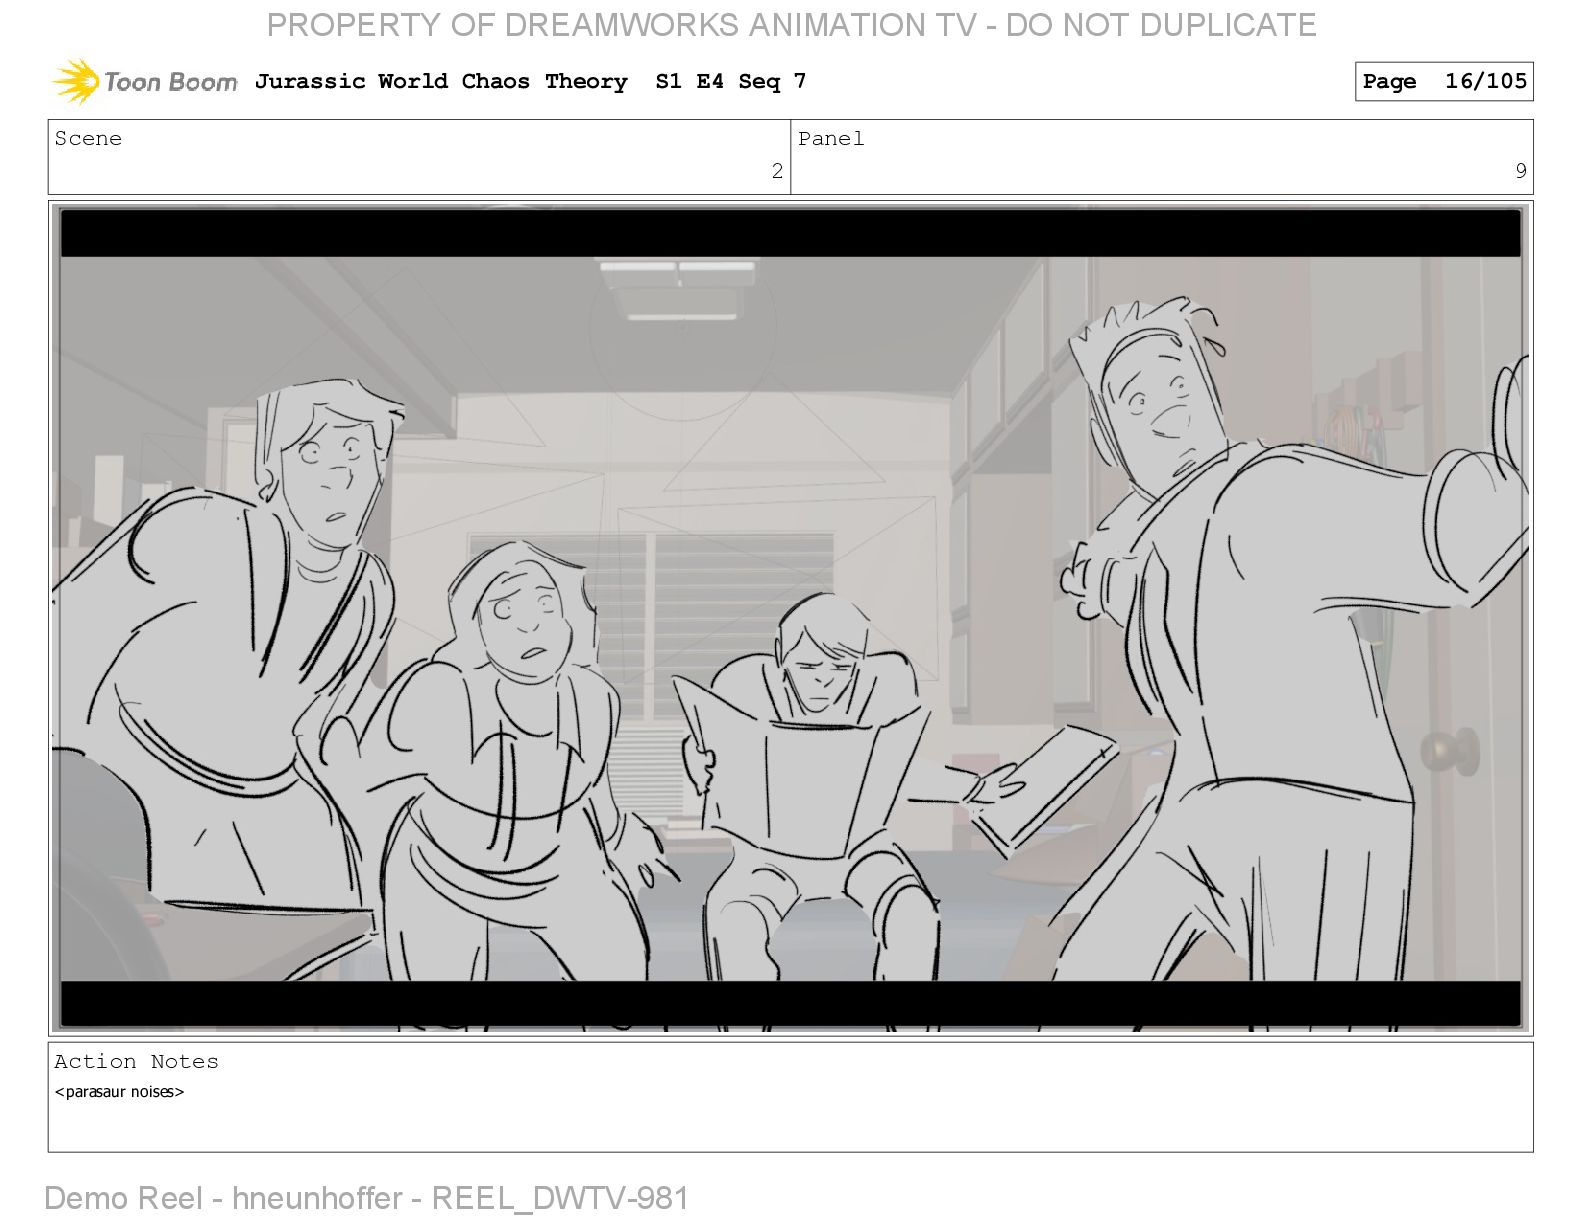Image resolution: width=1584 pixels, height=1224 pixels.
Task: Select the '<parasaur noises>' note
Action: (x=119, y=1091)
